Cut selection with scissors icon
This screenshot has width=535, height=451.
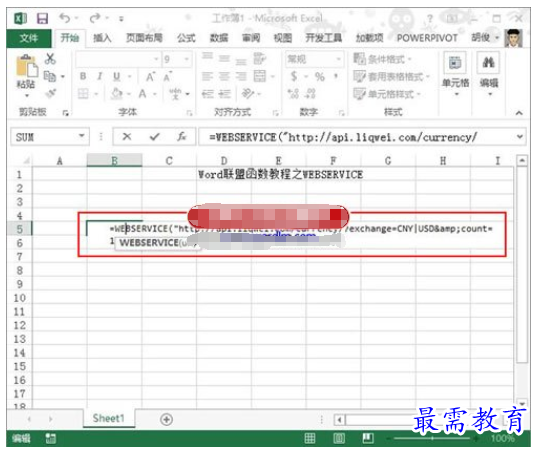pos(50,59)
